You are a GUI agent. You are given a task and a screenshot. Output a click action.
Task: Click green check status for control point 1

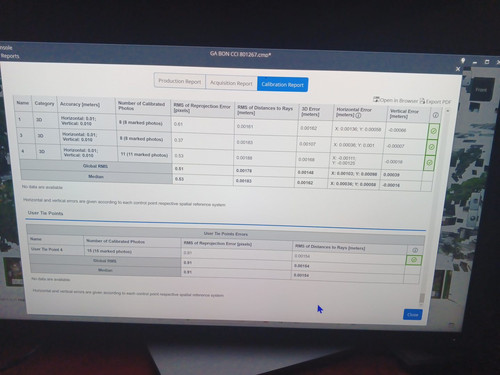433,131
